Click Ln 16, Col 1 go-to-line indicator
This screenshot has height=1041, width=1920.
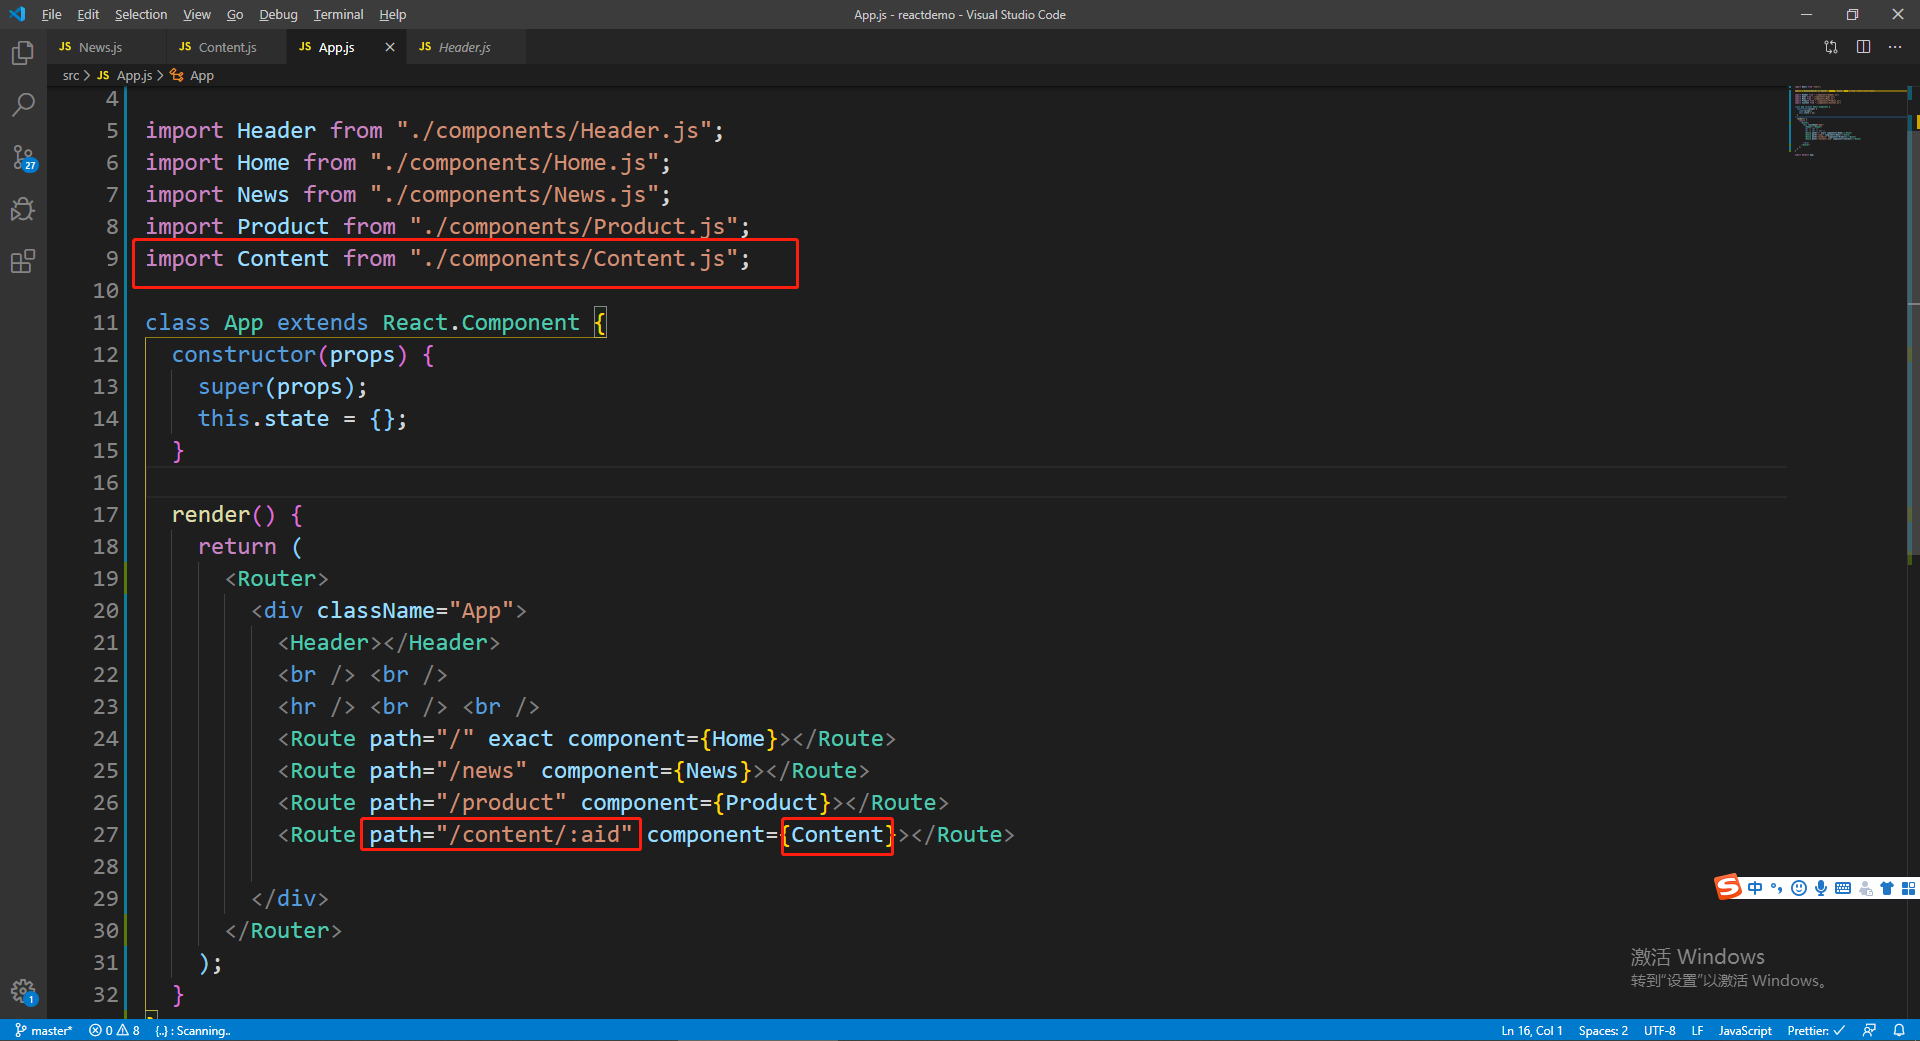click(1531, 1030)
